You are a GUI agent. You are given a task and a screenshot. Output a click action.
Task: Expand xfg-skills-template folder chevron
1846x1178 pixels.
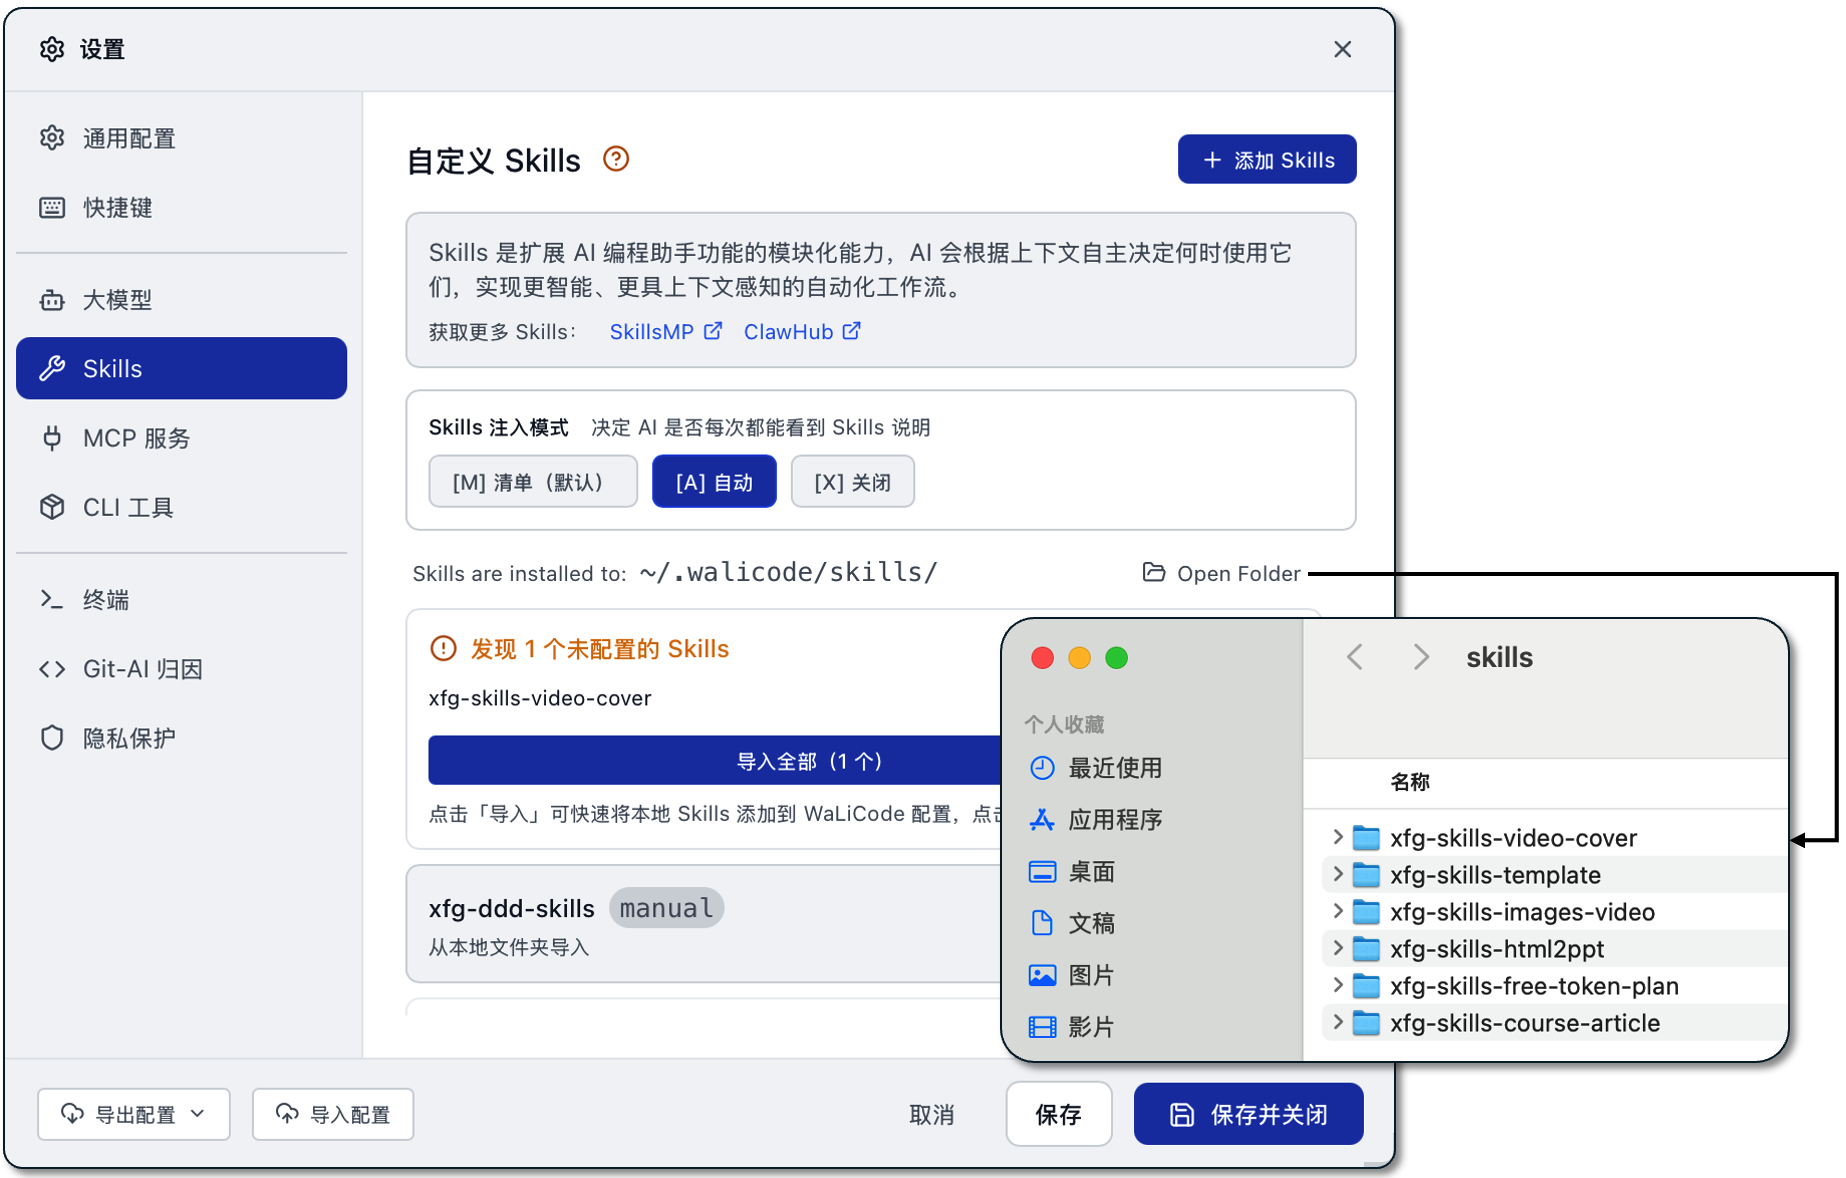1337,874
